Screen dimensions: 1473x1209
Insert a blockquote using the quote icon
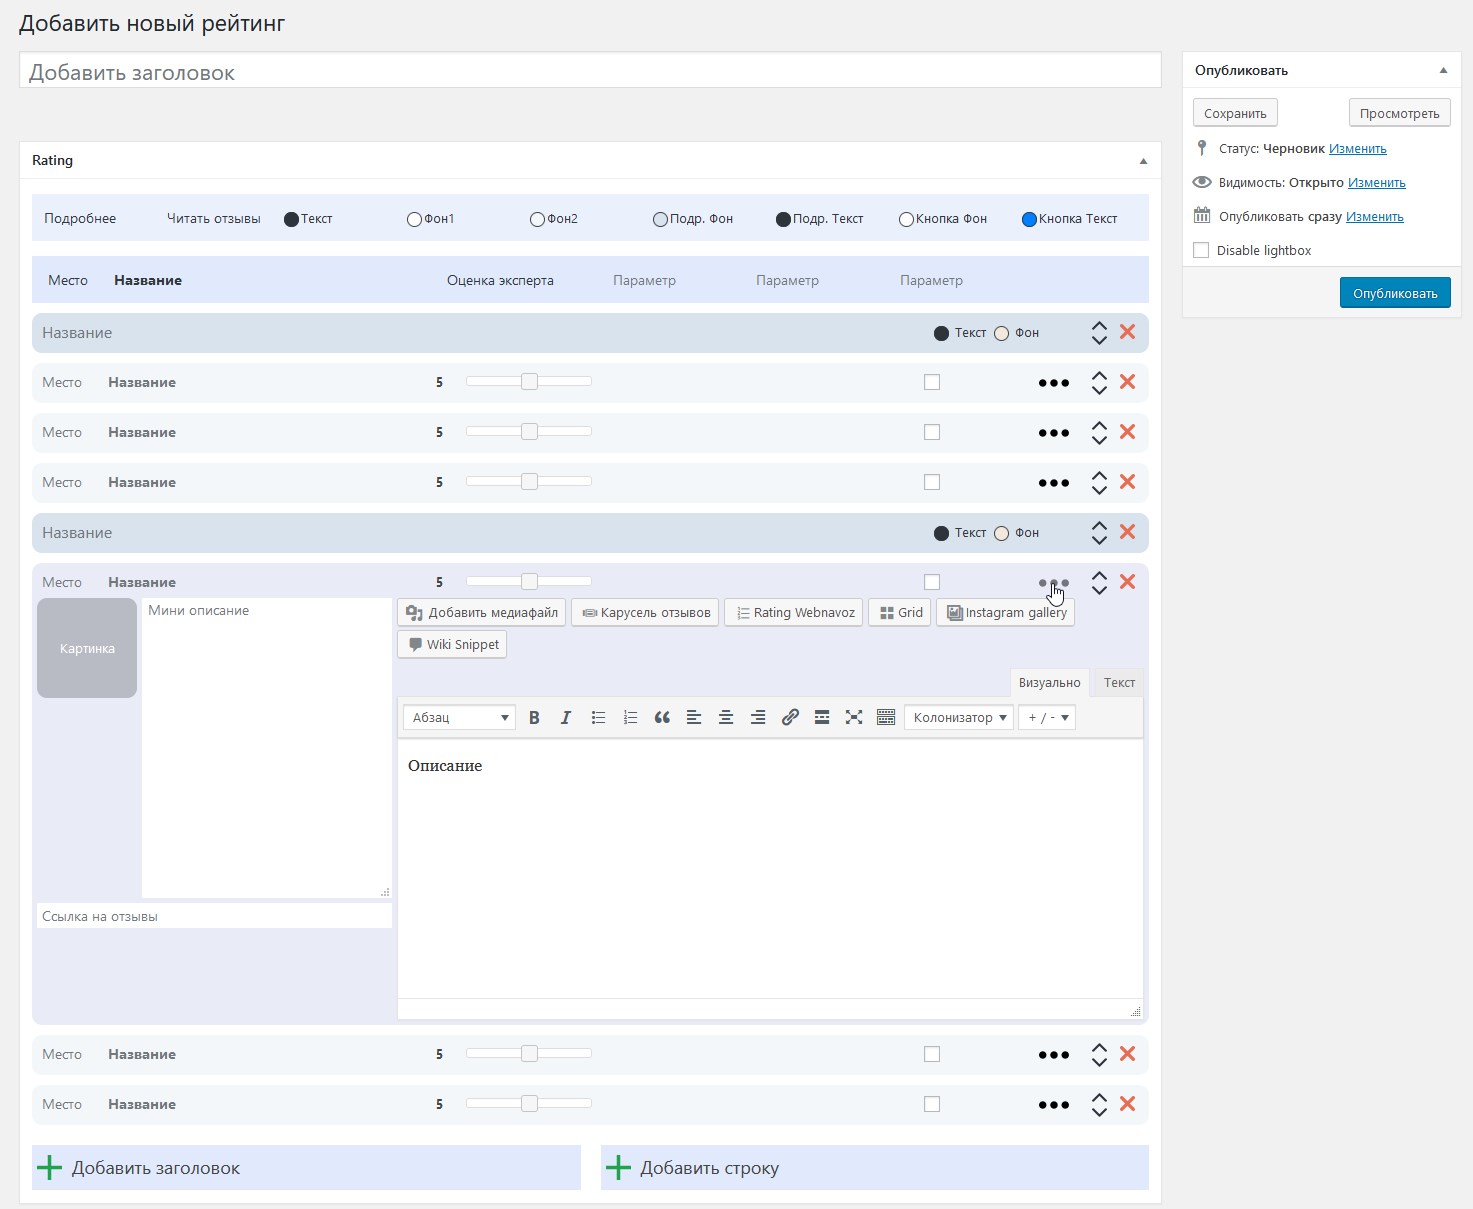662,717
